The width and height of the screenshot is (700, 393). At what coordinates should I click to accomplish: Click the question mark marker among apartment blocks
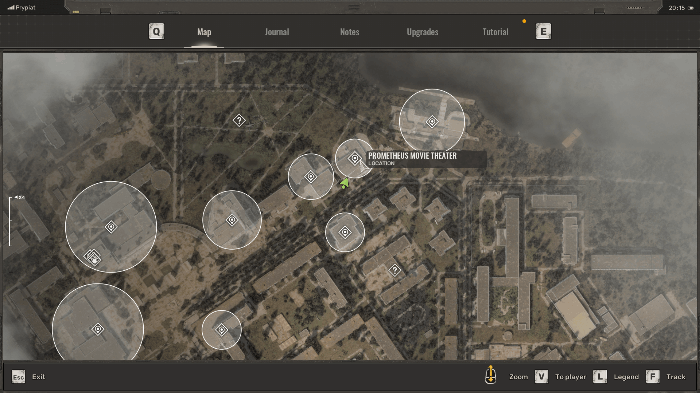coord(394,270)
